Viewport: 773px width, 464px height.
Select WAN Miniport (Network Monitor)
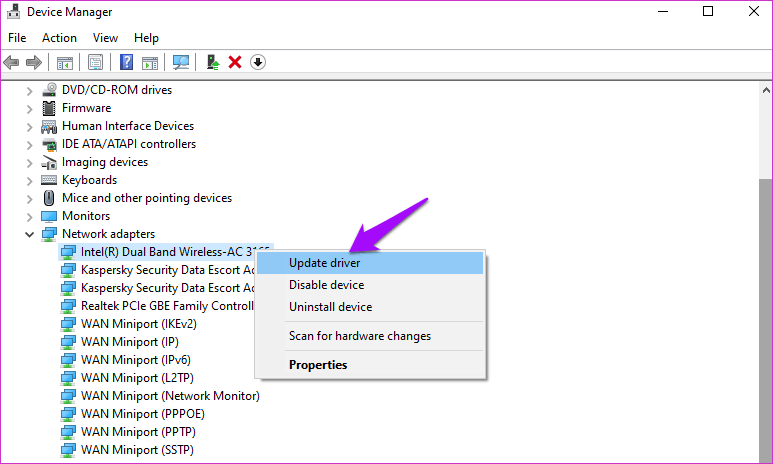click(170, 396)
